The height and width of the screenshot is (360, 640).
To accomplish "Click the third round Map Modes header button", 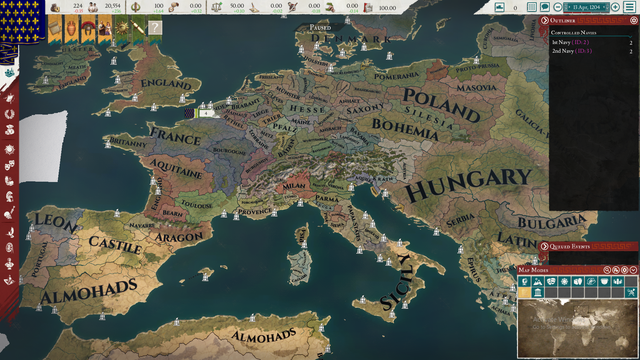I will coord(624,270).
